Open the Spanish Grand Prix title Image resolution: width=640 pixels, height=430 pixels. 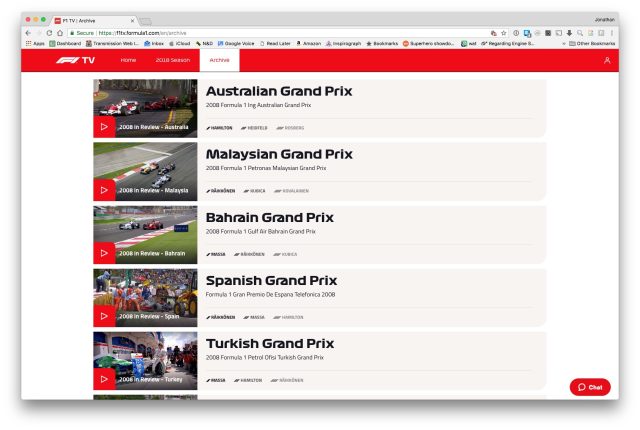pos(271,281)
